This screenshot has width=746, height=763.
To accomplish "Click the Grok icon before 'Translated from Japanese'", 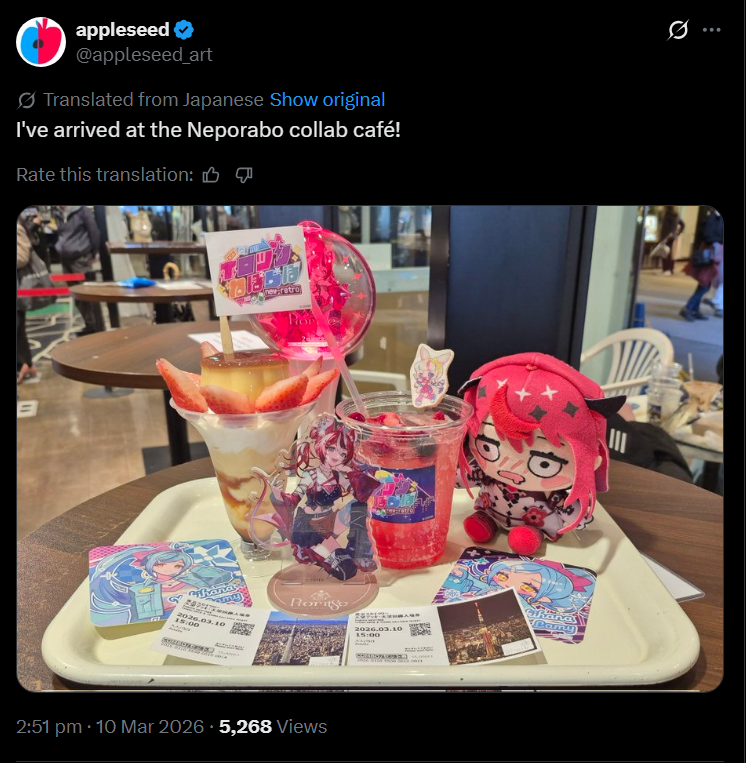I will [26, 100].
